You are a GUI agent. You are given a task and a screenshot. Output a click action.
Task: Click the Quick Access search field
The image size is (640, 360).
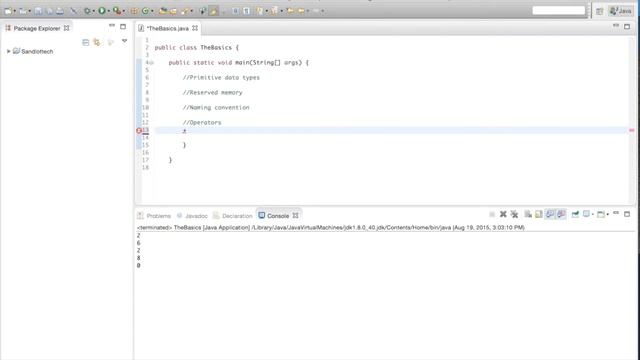point(559,11)
